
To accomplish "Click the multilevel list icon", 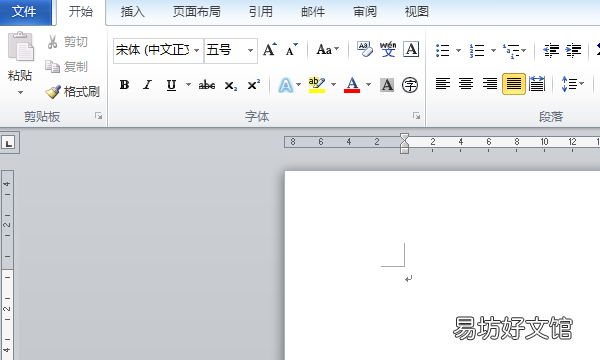I will point(512,50).
